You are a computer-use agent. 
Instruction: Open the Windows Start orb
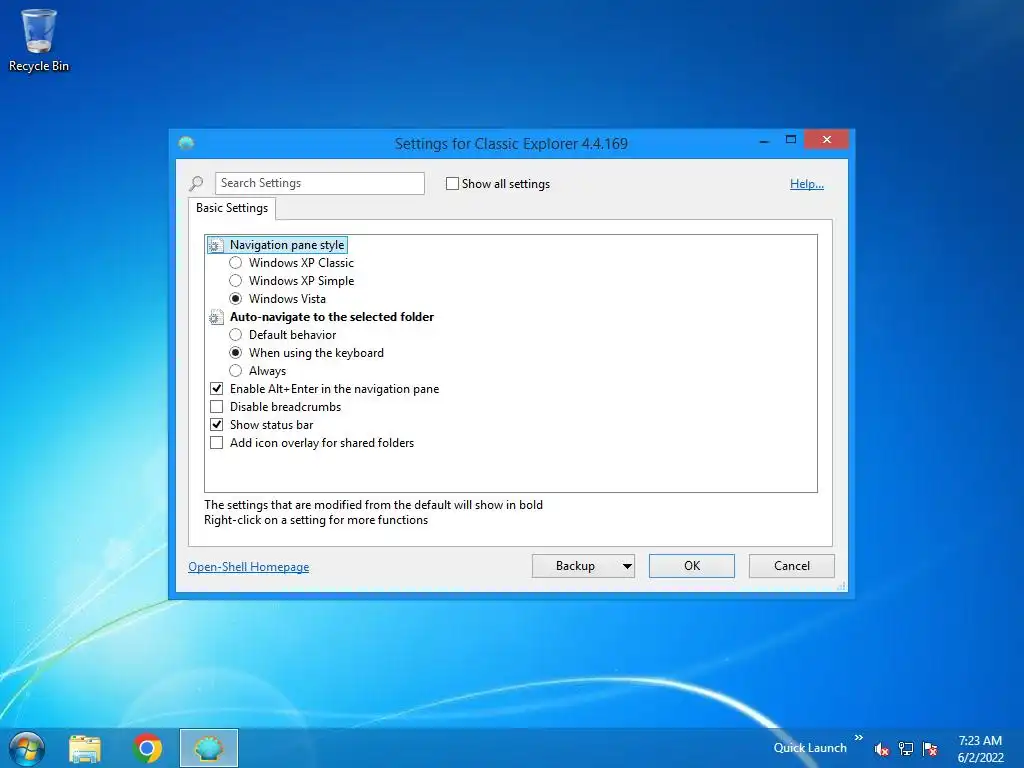pos(26,748)
